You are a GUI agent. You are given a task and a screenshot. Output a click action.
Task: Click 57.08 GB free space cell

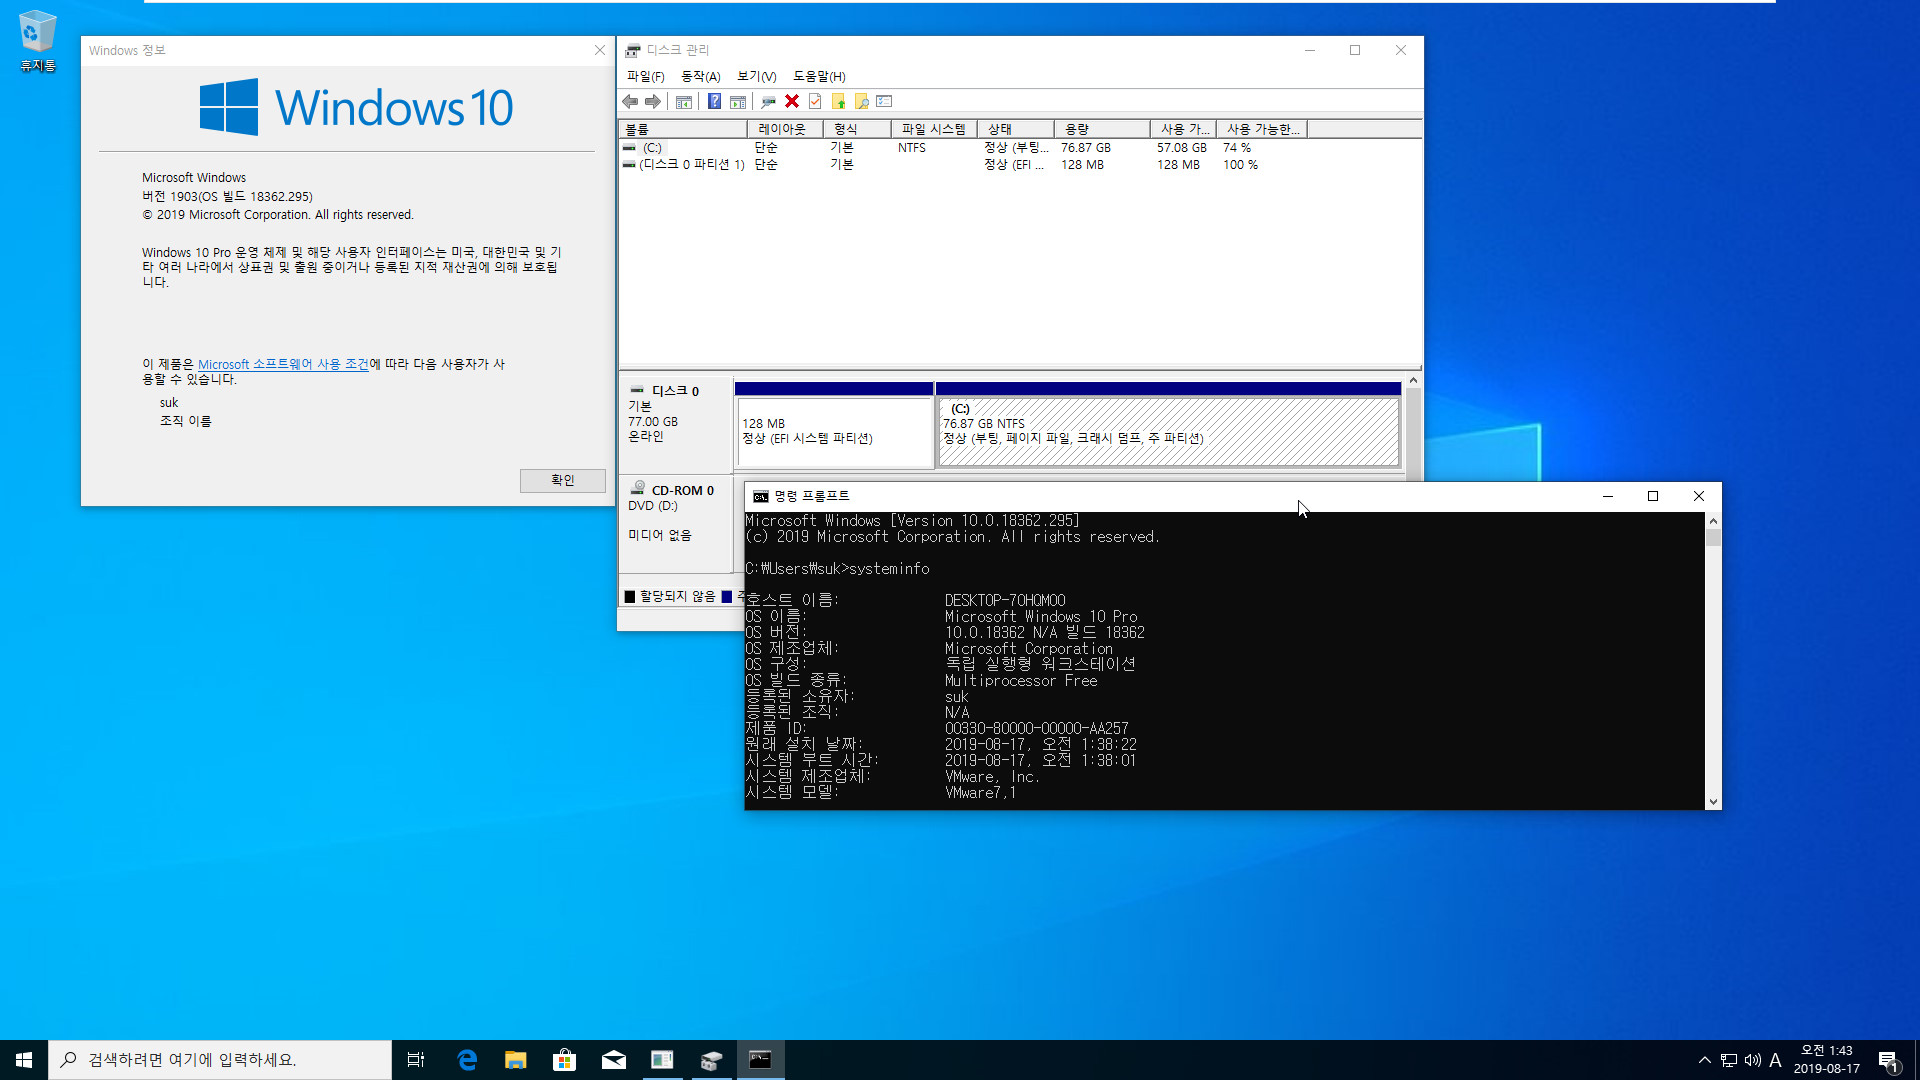[1181, 148]
